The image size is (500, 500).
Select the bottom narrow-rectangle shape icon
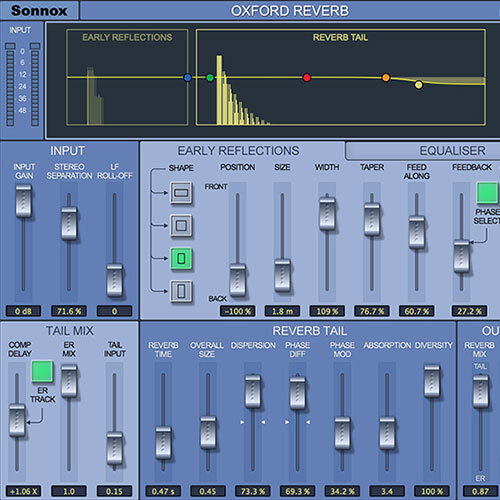coord(181,291)
